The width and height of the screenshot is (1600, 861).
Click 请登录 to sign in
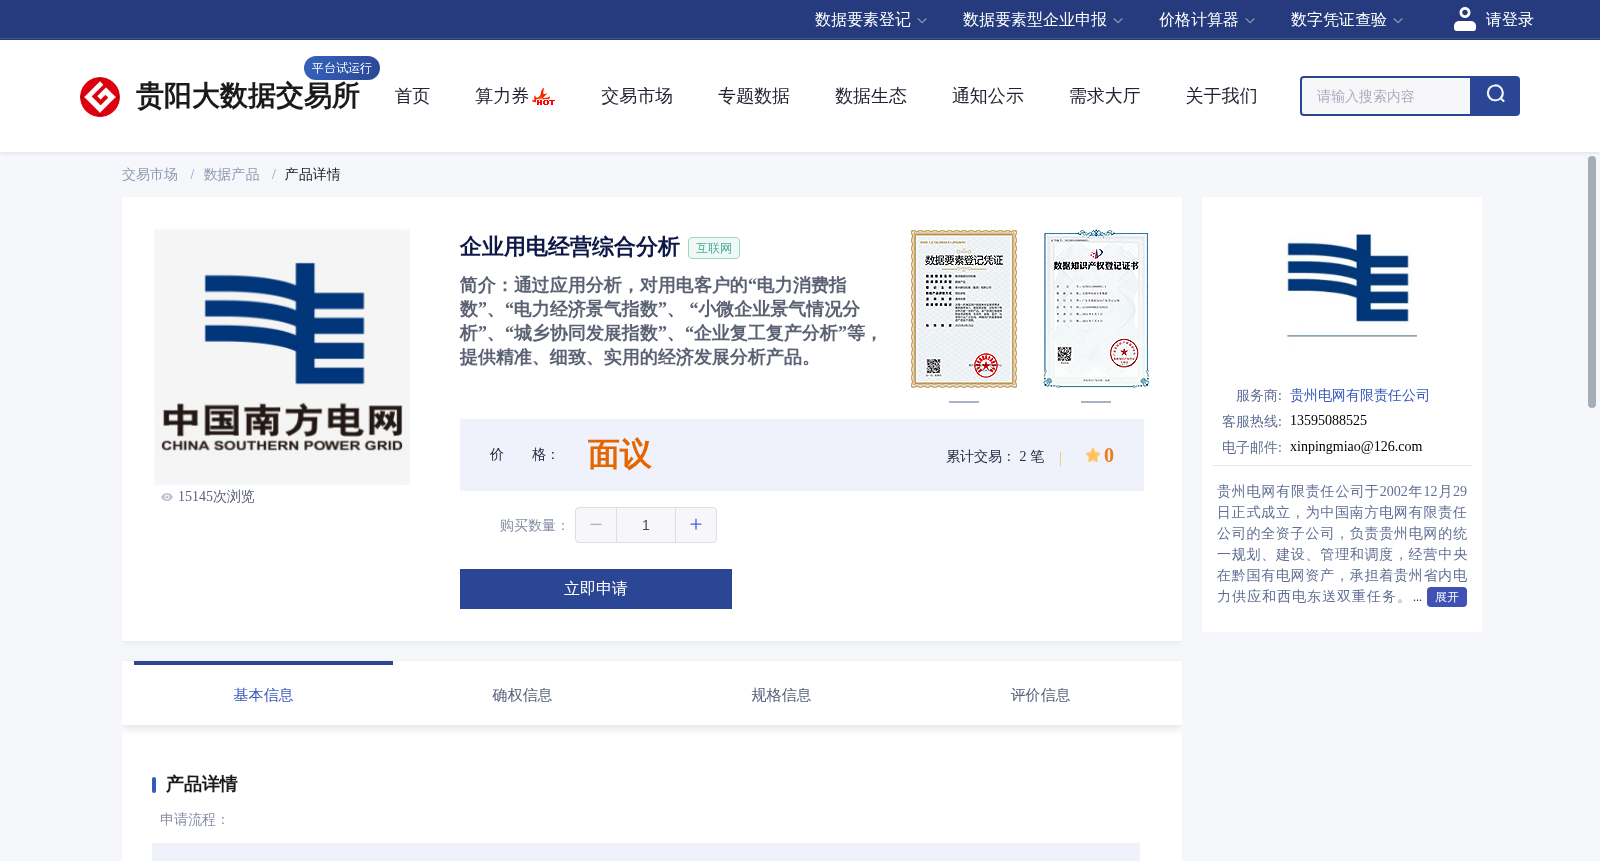click(x=1509, y=20)
